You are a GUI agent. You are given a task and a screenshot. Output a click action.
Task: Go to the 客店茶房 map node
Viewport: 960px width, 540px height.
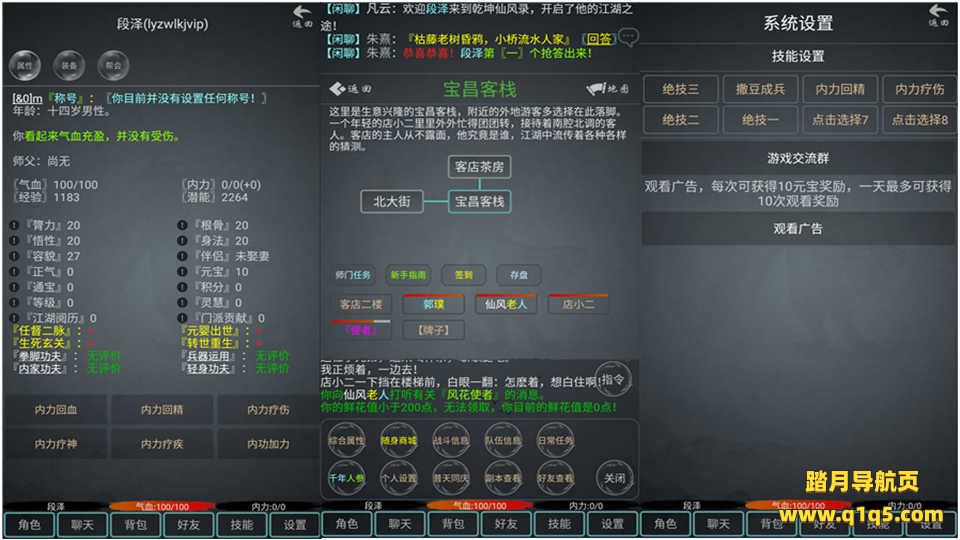click(480, 167)
